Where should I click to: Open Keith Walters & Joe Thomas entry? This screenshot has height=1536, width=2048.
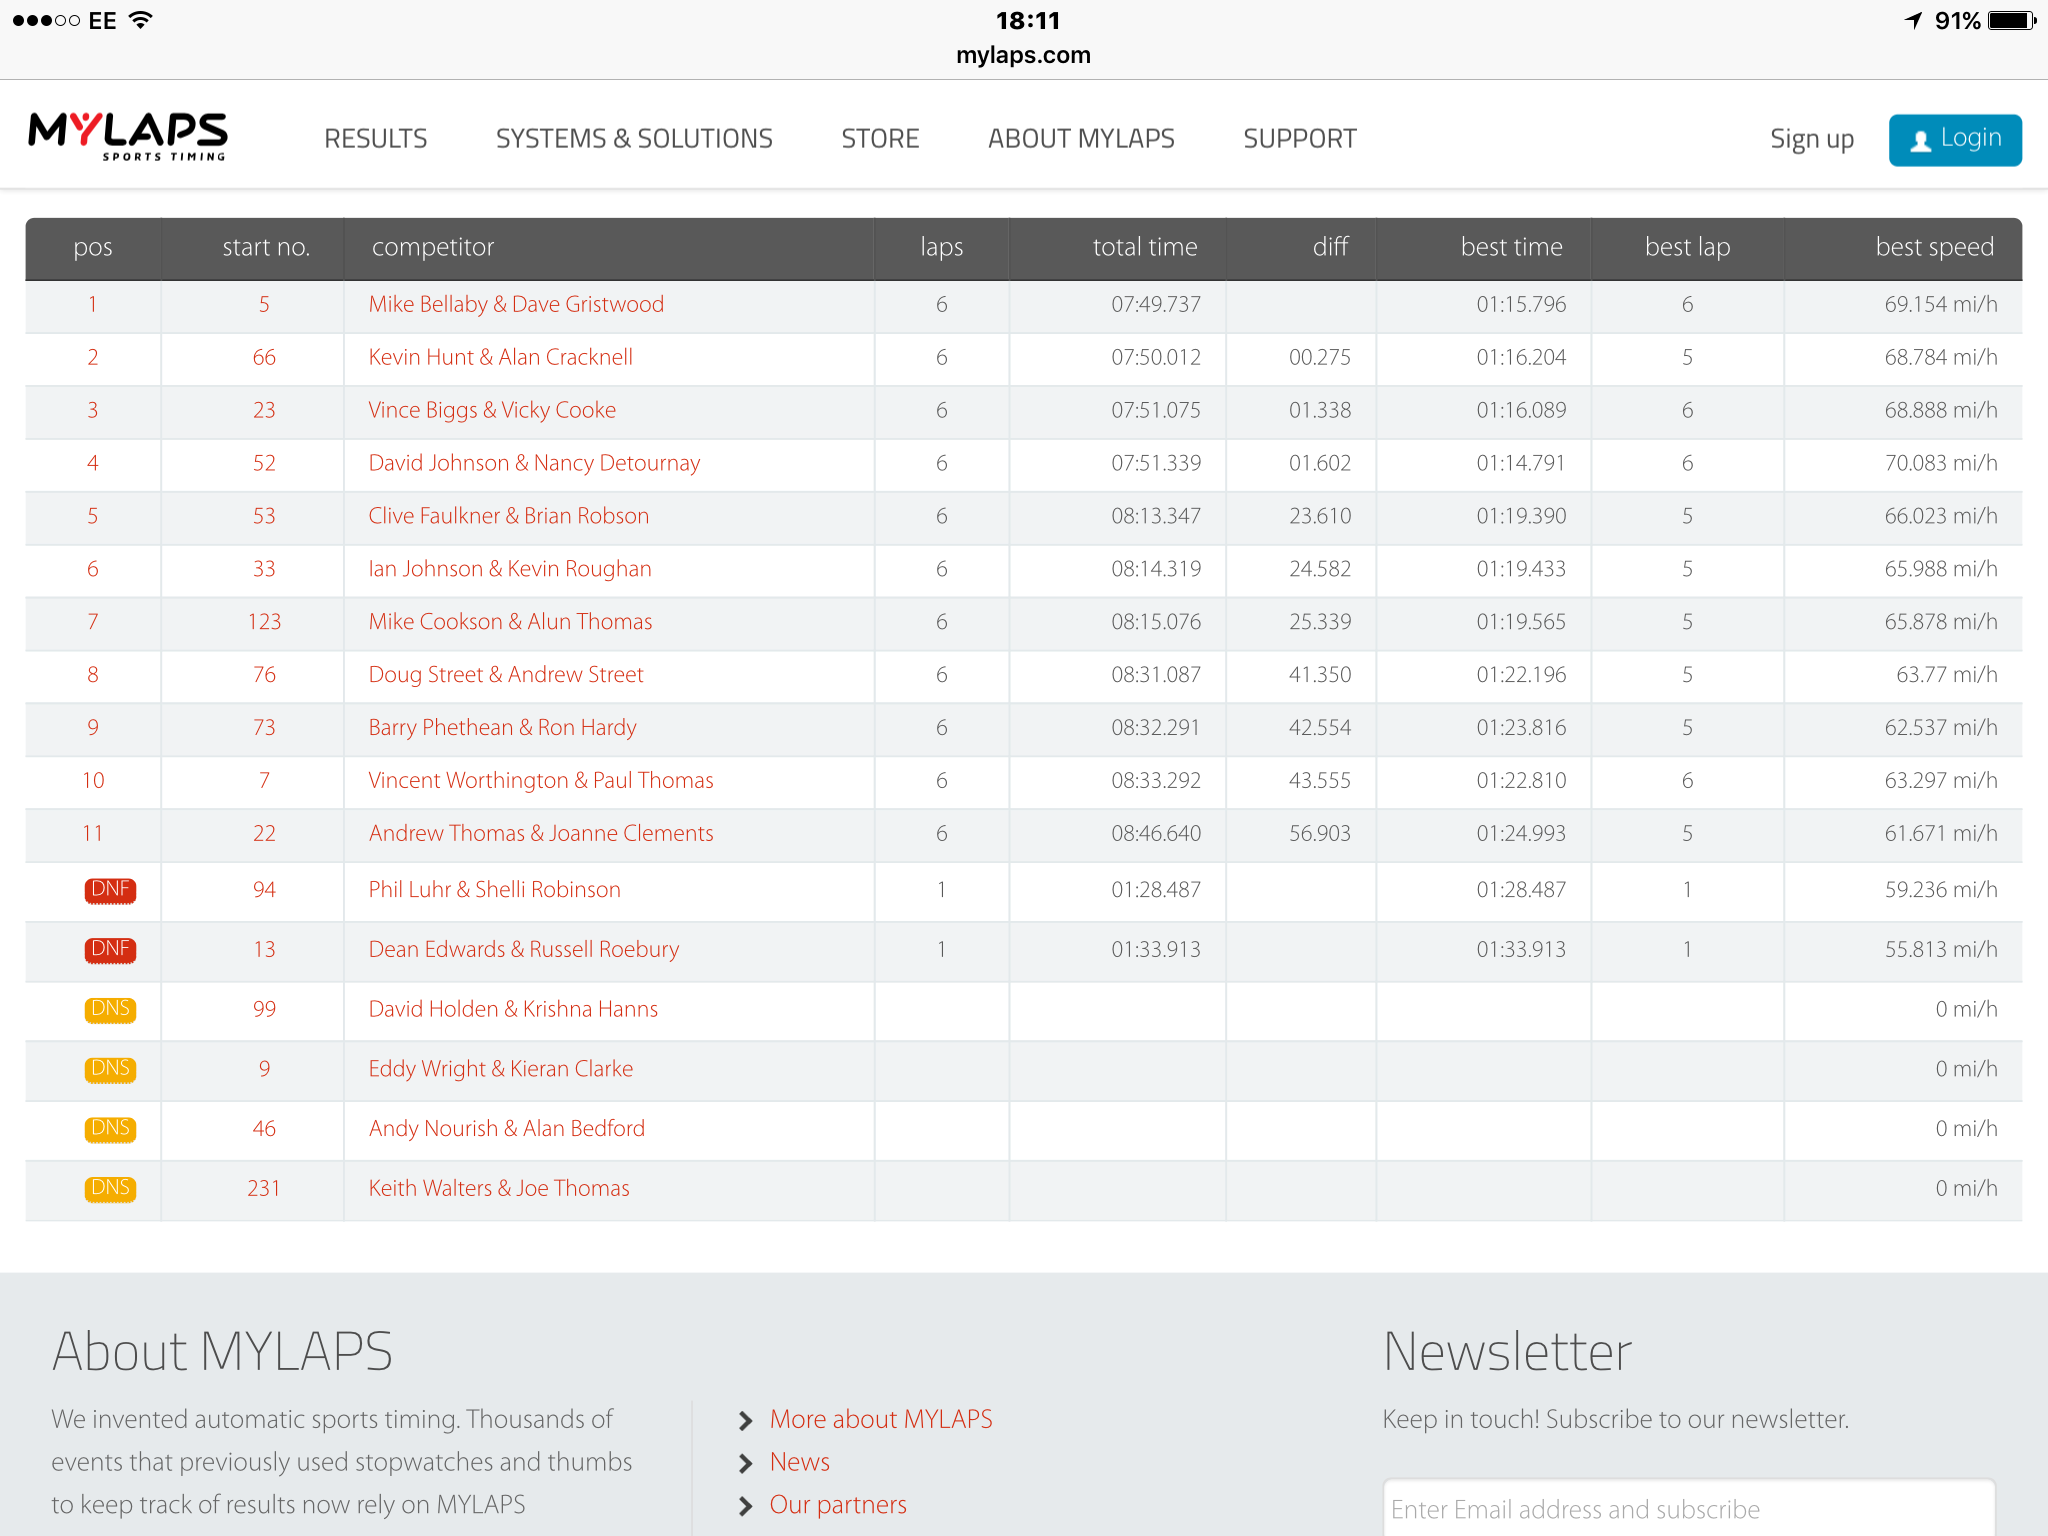(x=499, y=1188)
